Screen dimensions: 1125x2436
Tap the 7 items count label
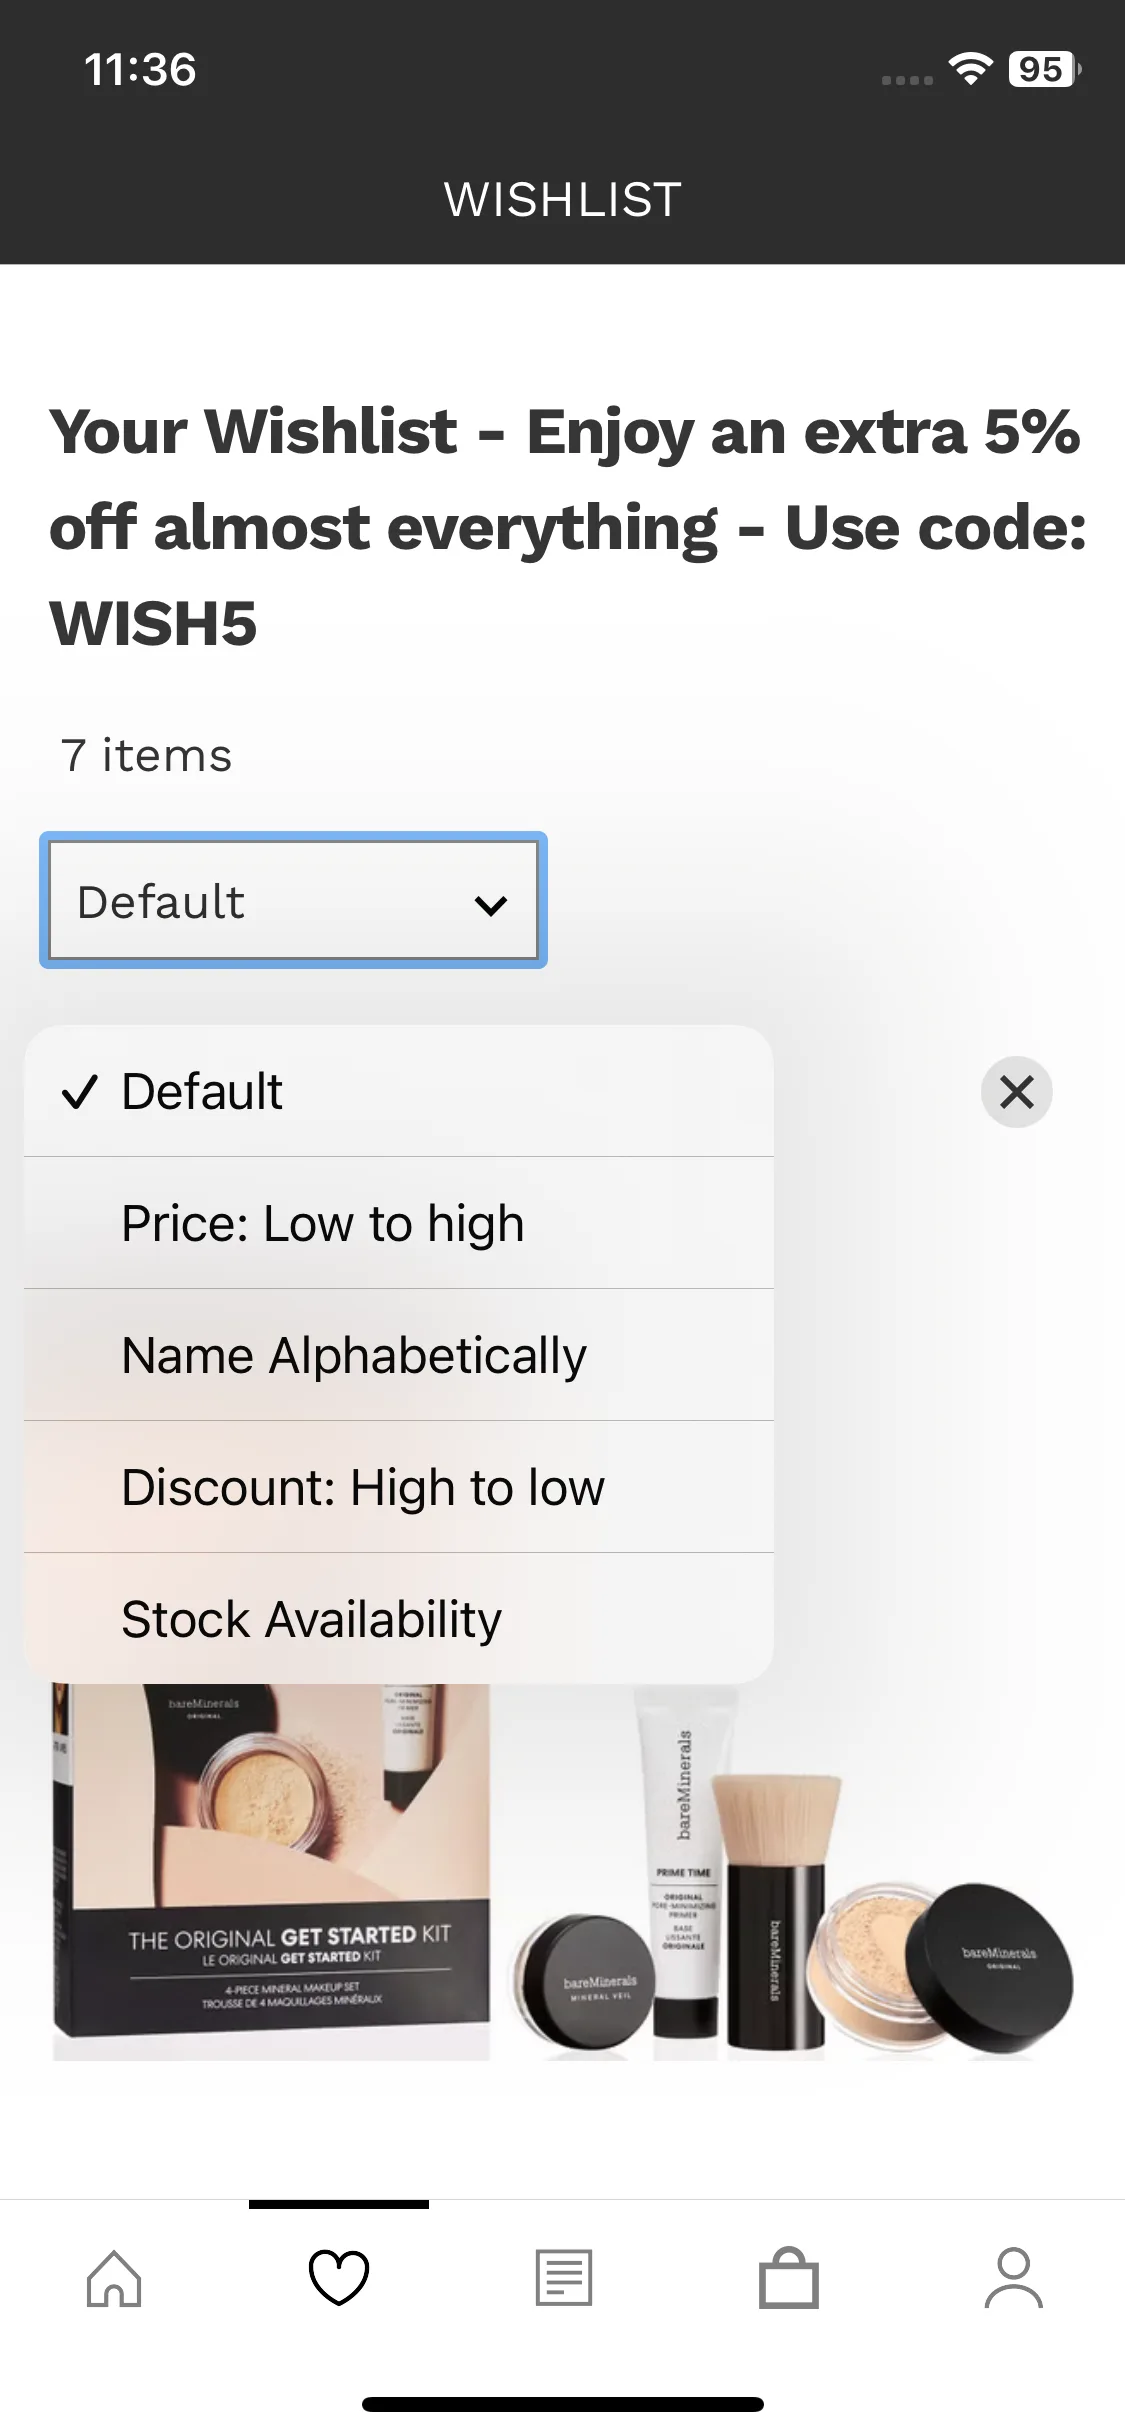point(146,755)
